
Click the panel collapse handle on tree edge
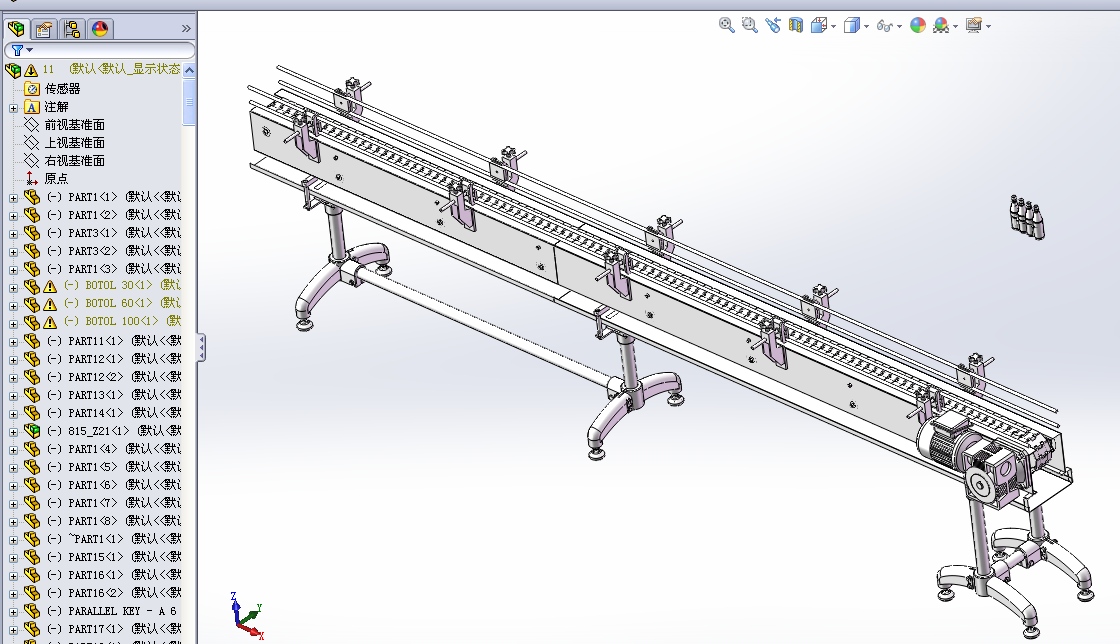201,348
